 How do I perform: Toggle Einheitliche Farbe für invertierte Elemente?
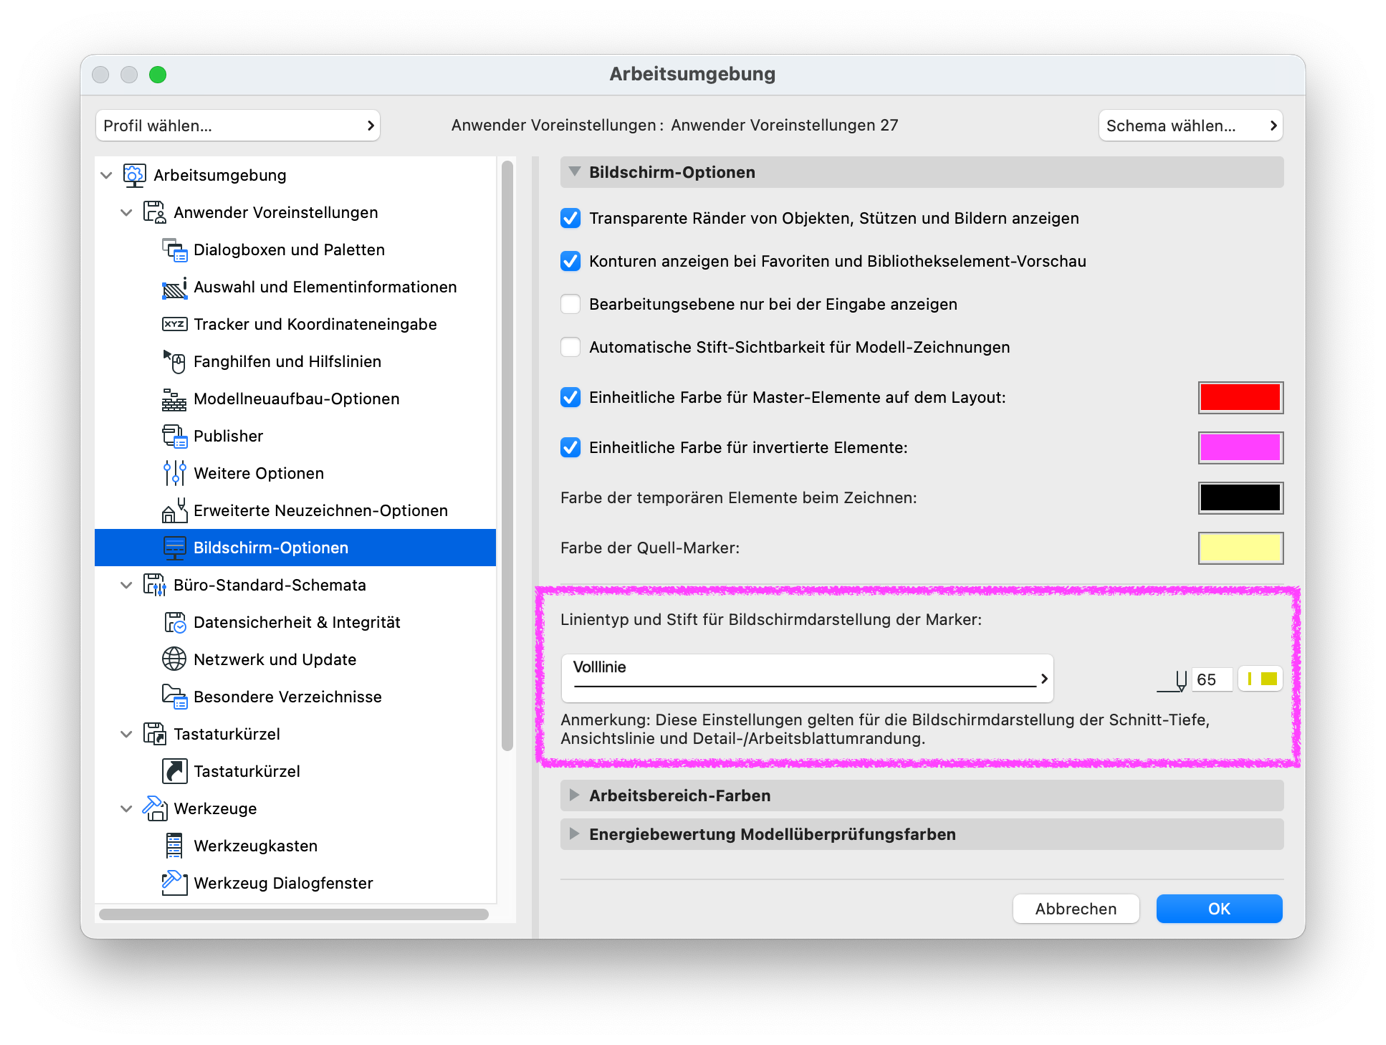(x=570, y=447)
